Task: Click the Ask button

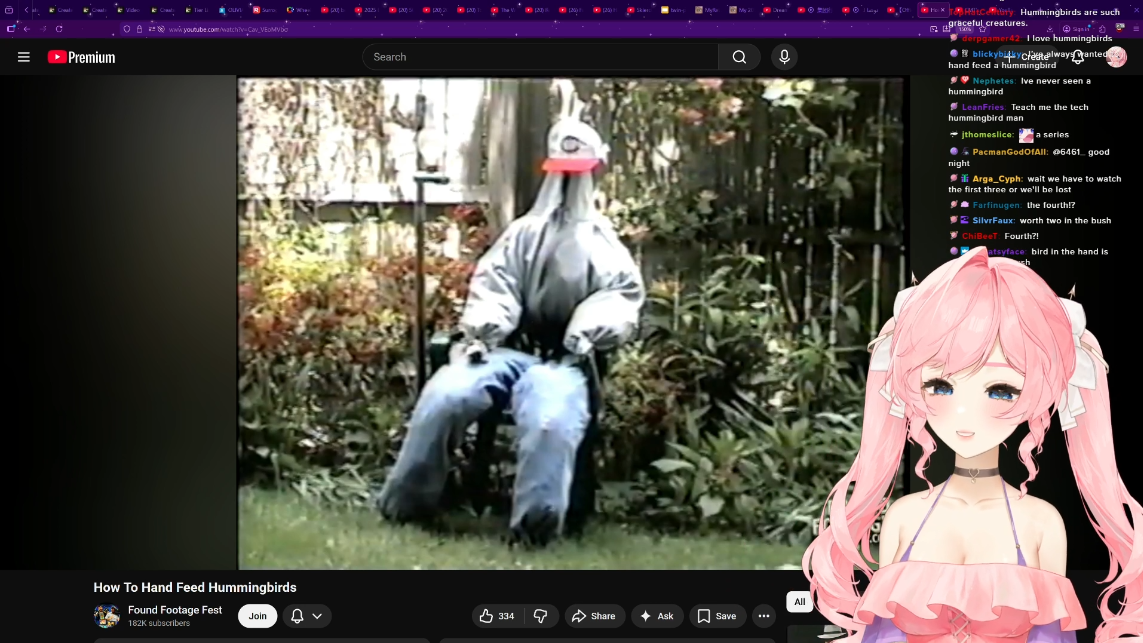Action: pos(657,616)
